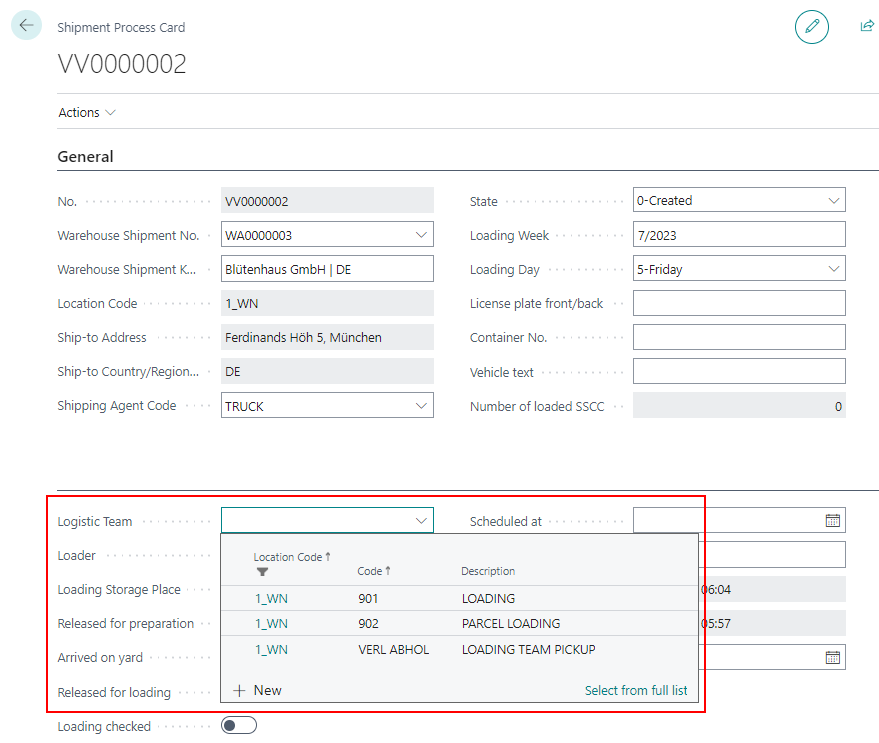Click the plus New icon in dropdown

[x=239, y=690]
